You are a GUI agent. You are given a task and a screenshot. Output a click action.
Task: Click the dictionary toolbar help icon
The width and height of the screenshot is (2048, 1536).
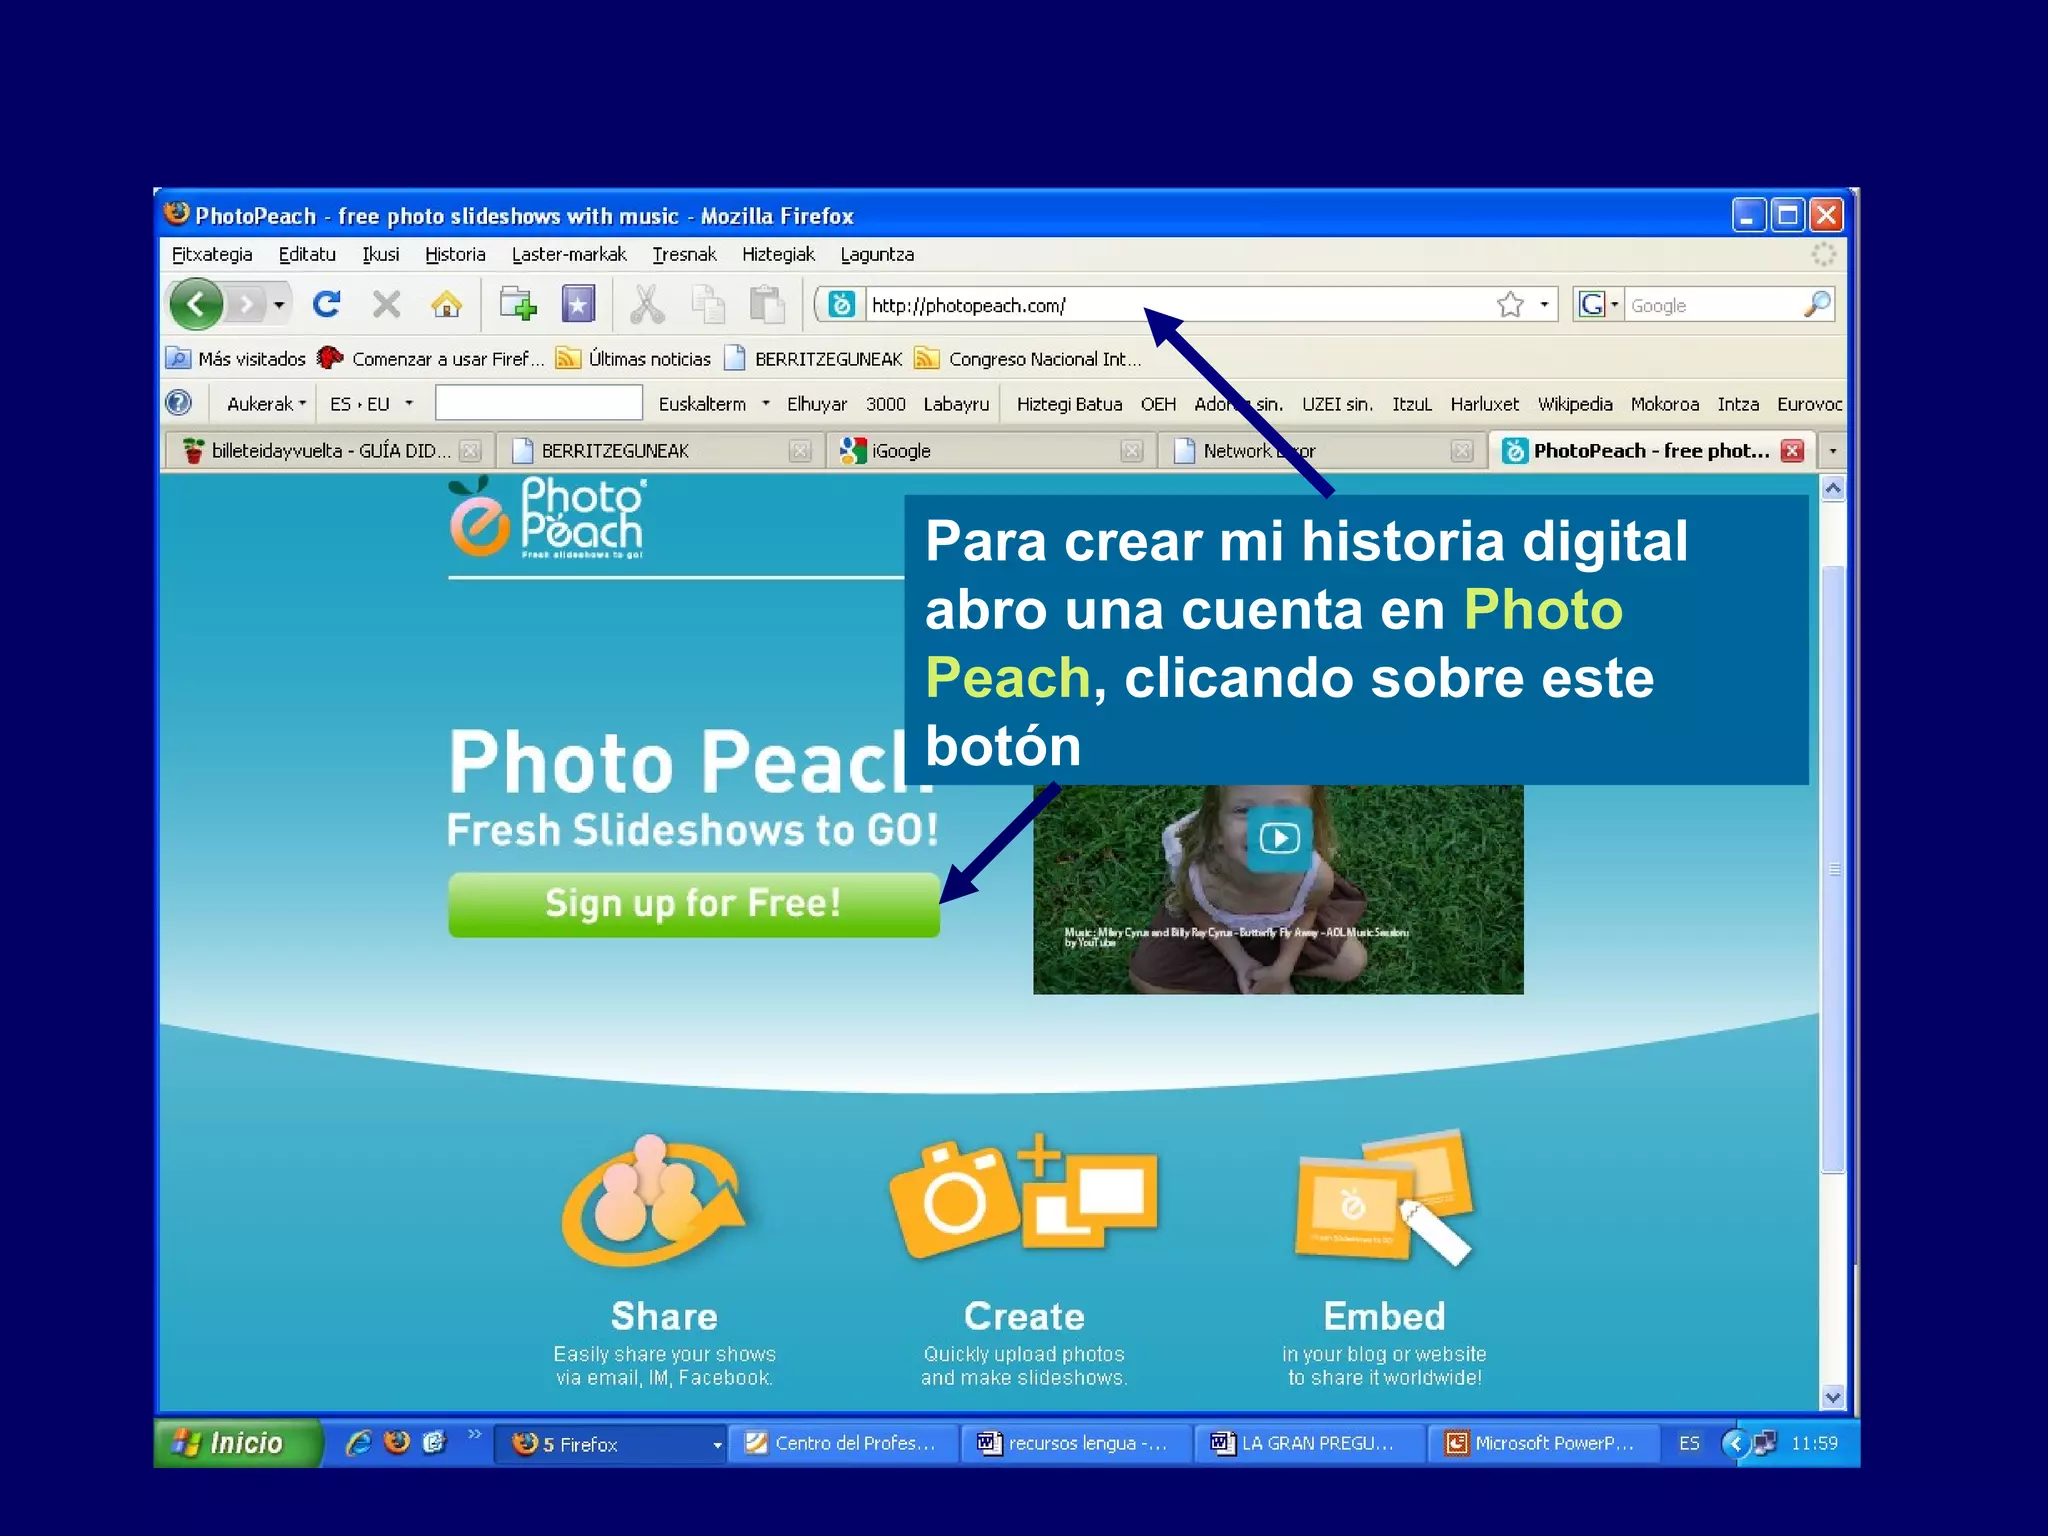click(179, 403)
